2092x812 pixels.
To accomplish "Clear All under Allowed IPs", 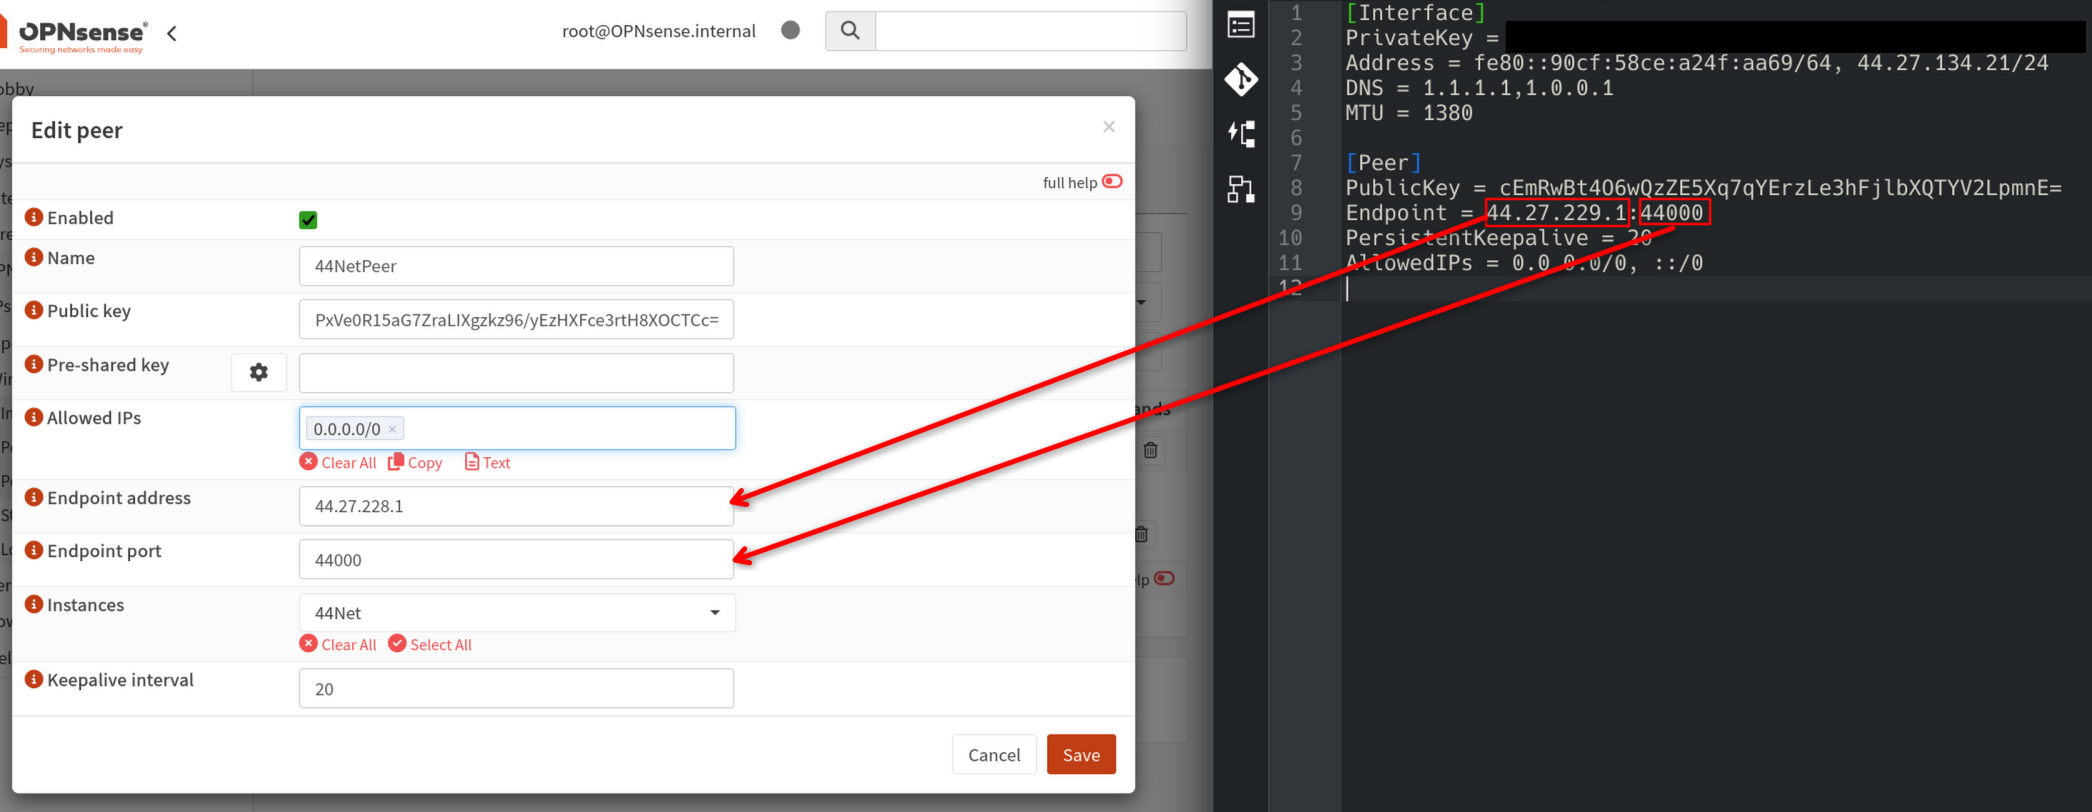I will click(338, 462).
